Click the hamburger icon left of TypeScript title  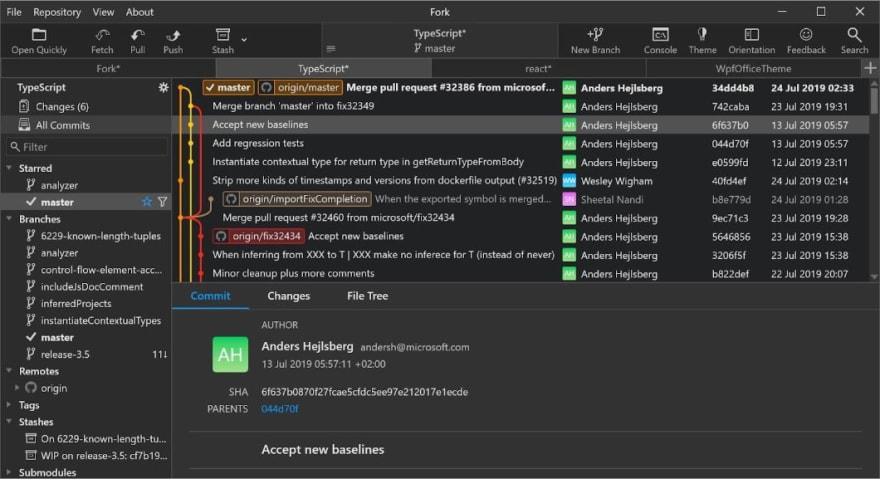pyautogui.click(x=331, y=49)
